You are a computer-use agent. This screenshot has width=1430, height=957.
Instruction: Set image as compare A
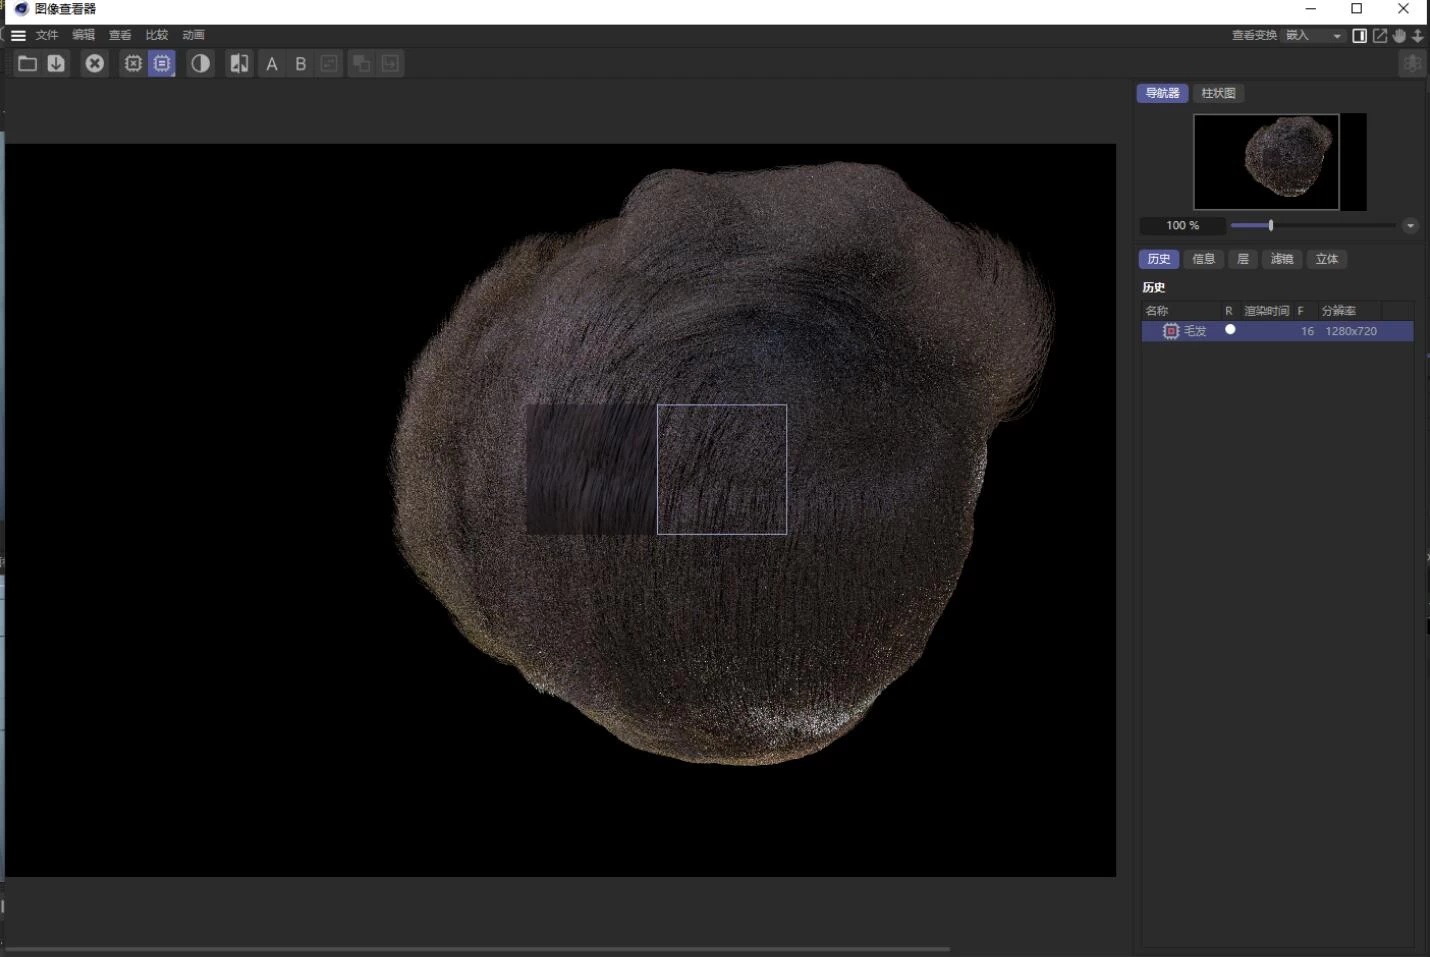[x=271, y=64]
